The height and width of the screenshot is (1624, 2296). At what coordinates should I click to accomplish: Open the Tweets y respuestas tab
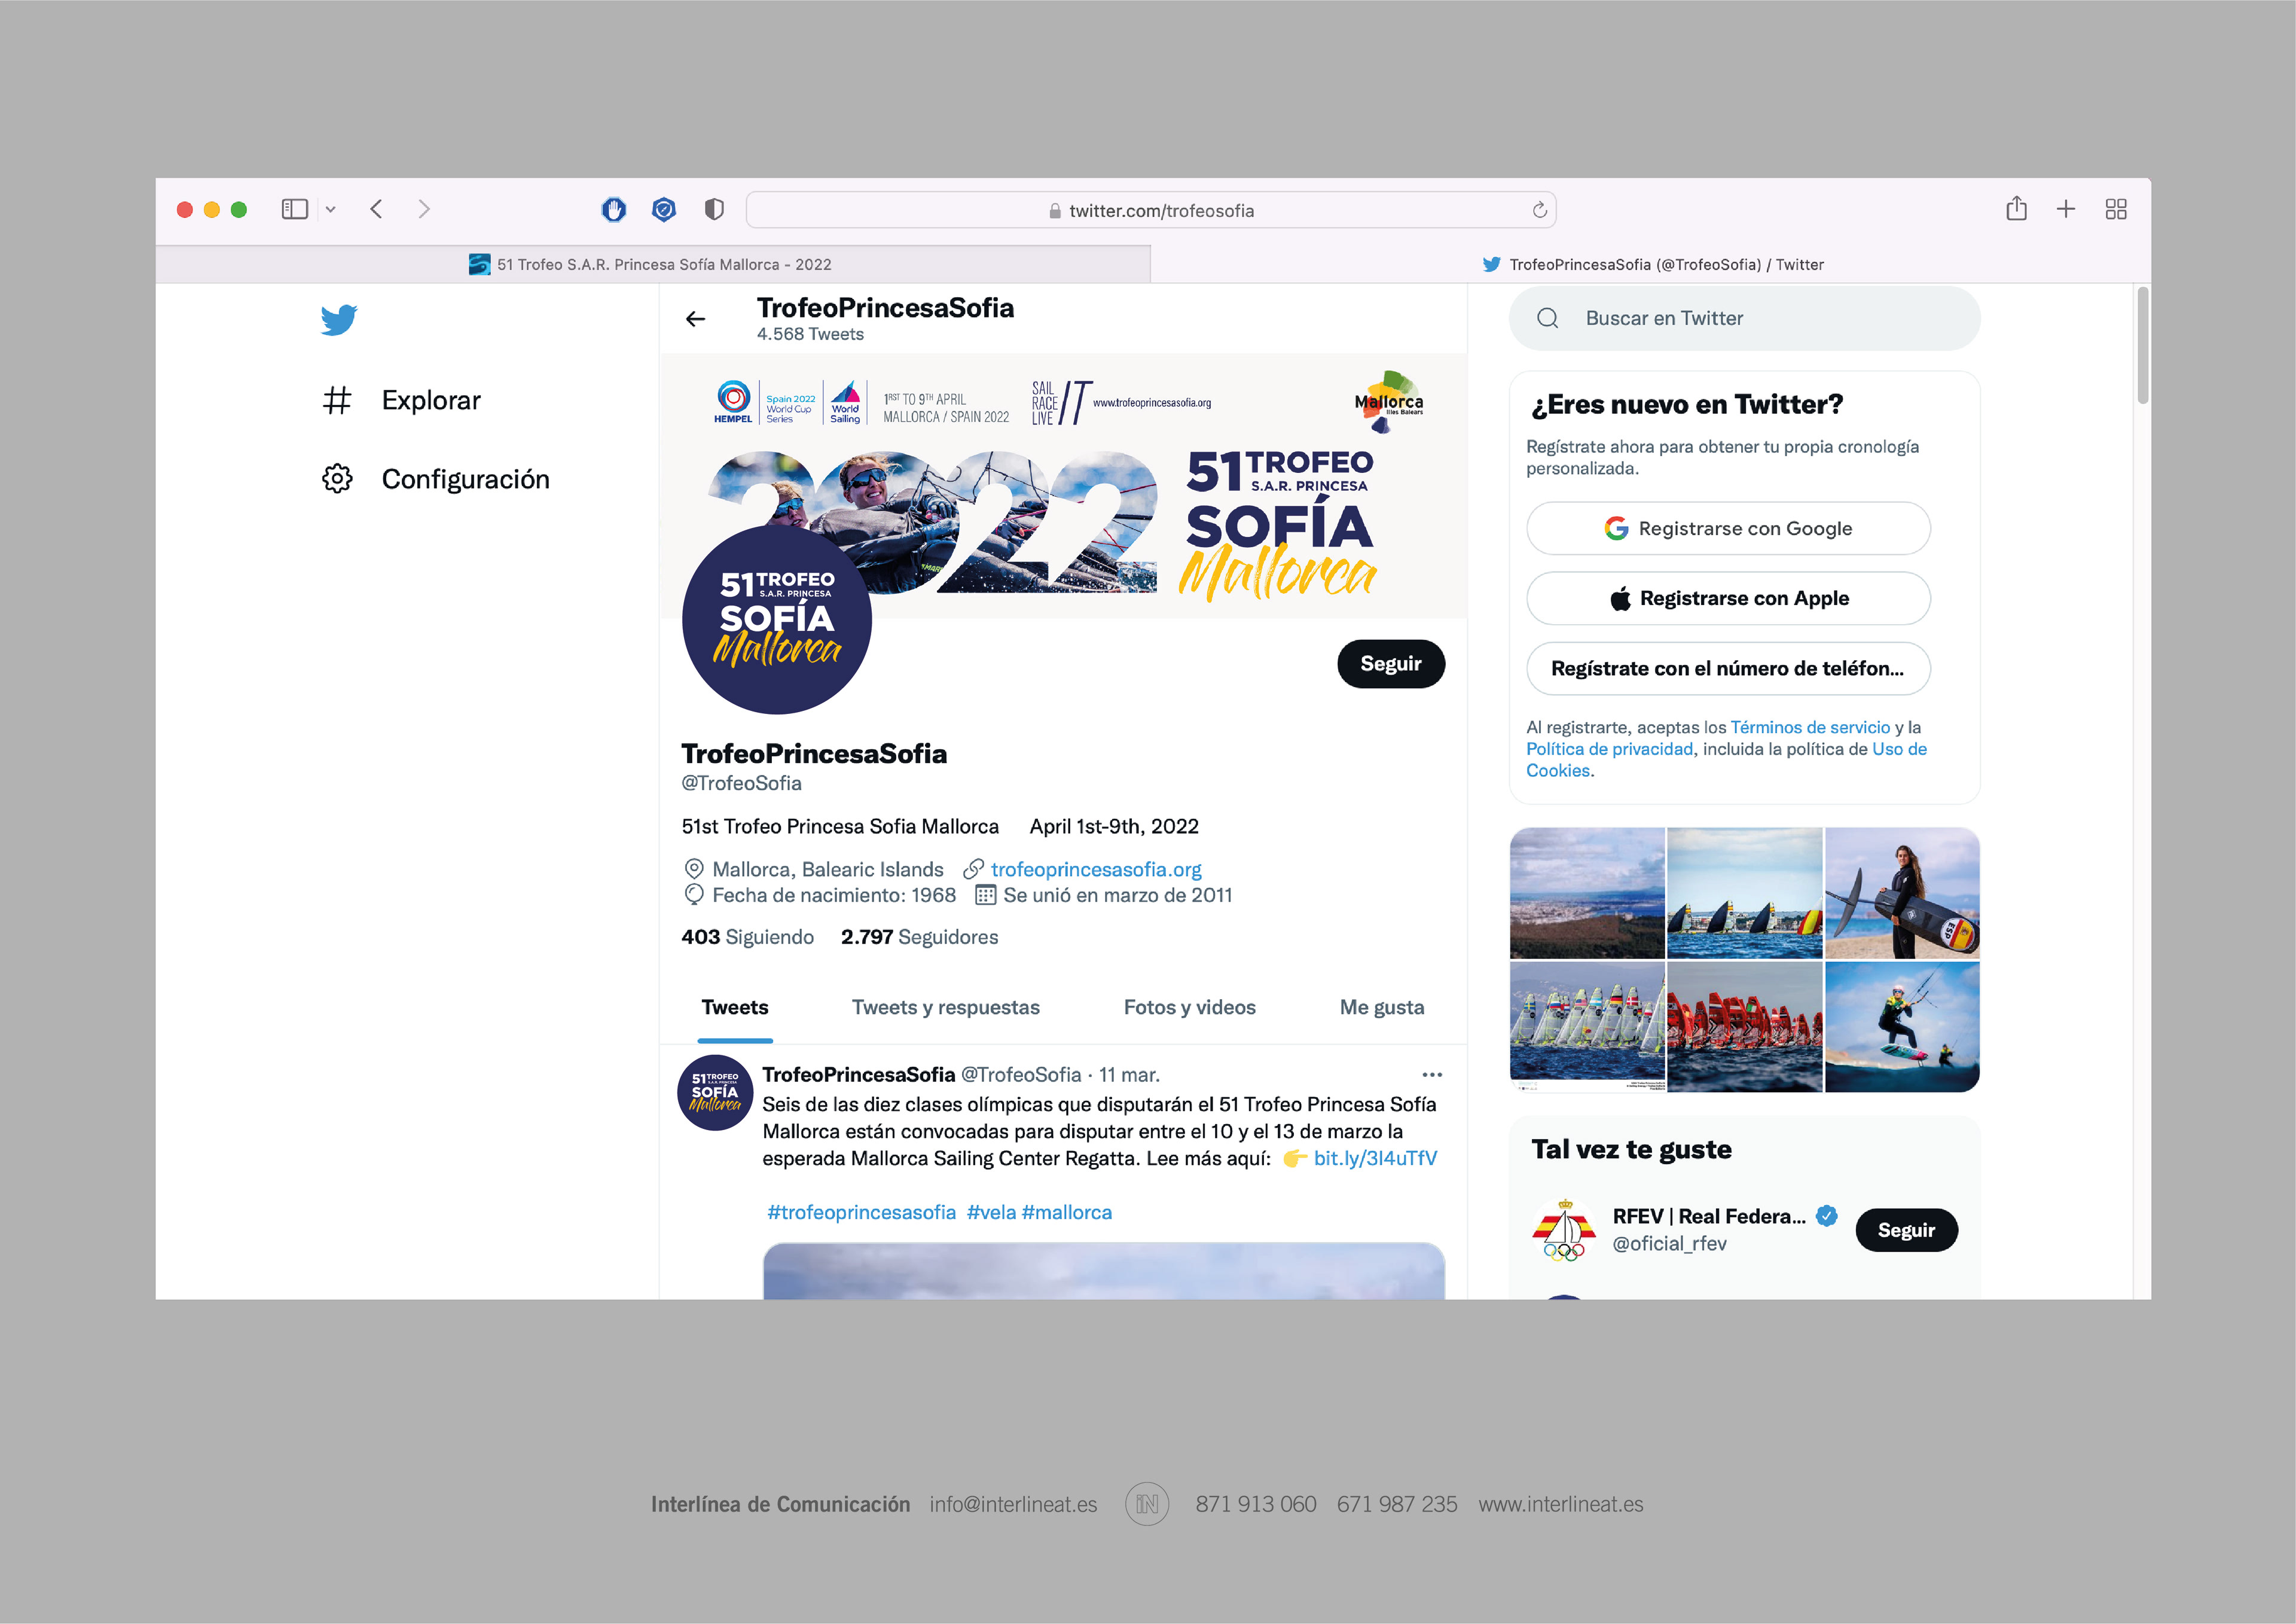945,1007
